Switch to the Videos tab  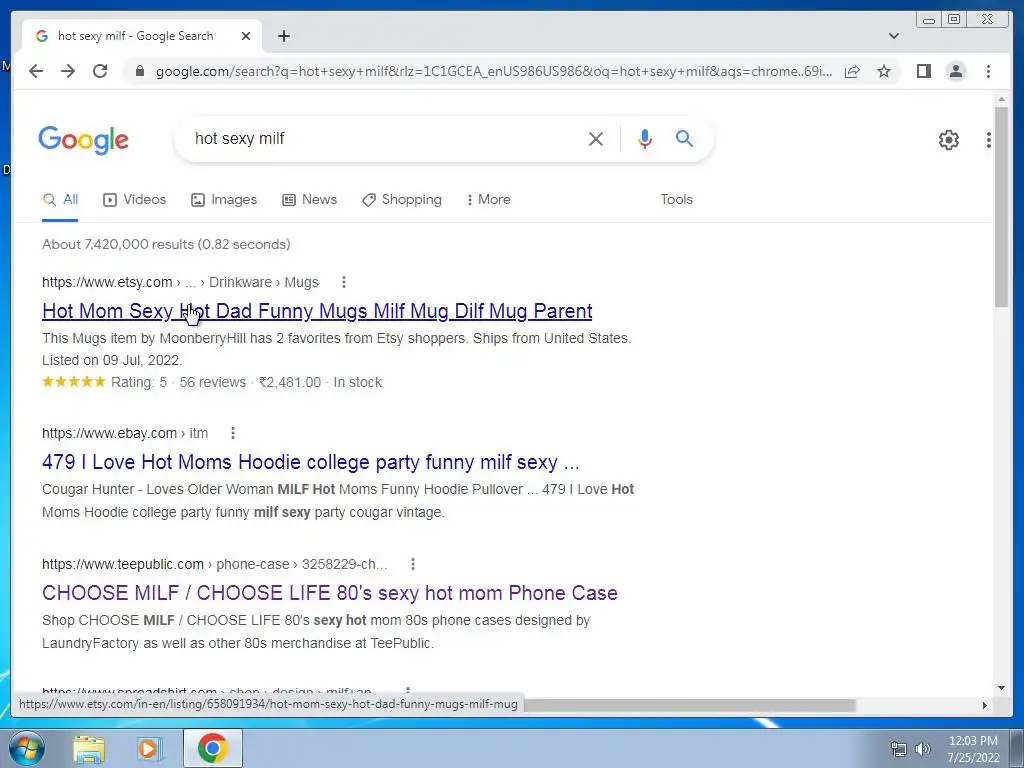point(135,200)
